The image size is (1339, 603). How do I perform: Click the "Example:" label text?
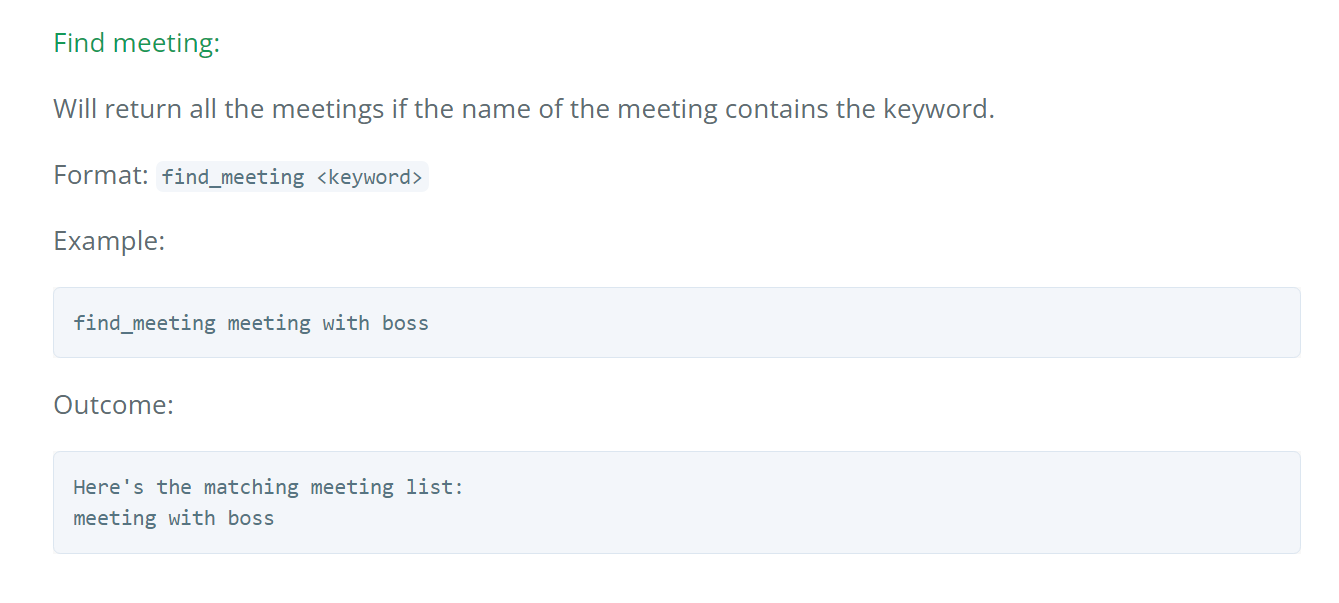[x=109, y=241]
